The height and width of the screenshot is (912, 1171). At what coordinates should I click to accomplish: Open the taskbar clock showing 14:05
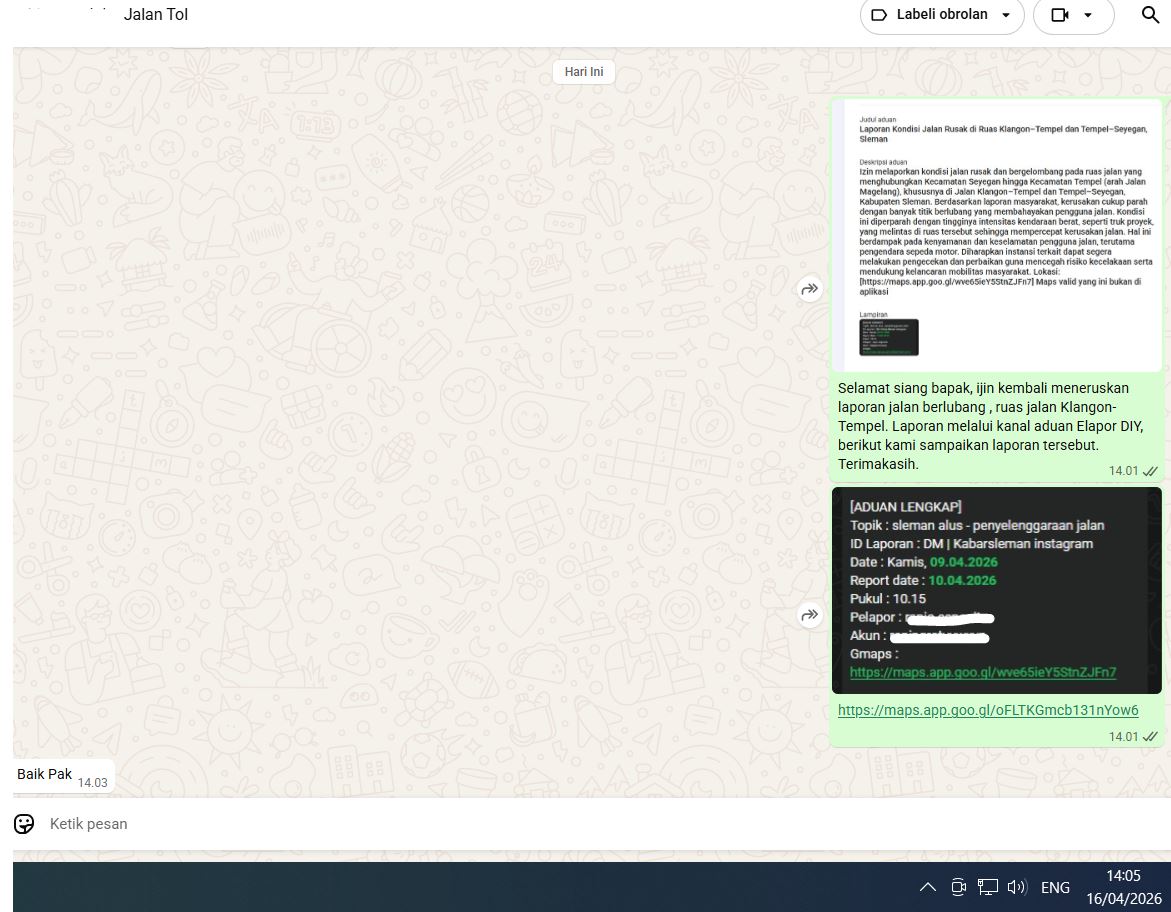coord(1123,887)
